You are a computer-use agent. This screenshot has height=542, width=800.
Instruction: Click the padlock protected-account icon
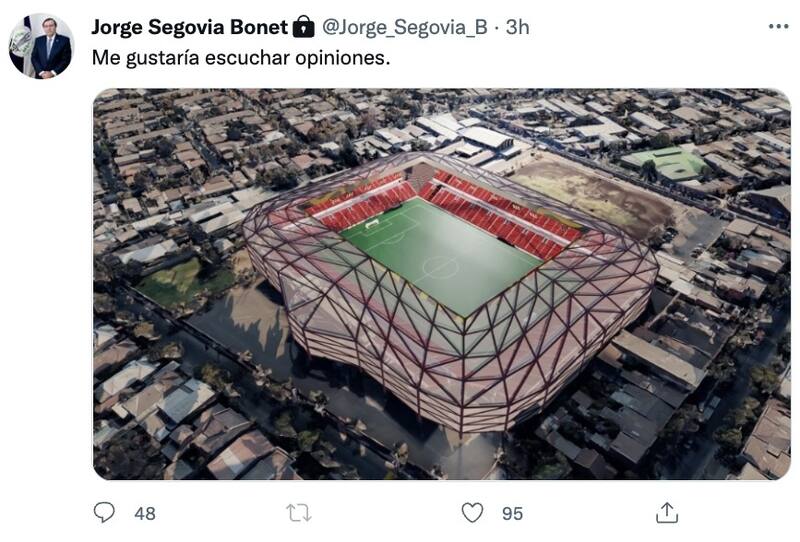pyautogui.click(x=303, y=27)
